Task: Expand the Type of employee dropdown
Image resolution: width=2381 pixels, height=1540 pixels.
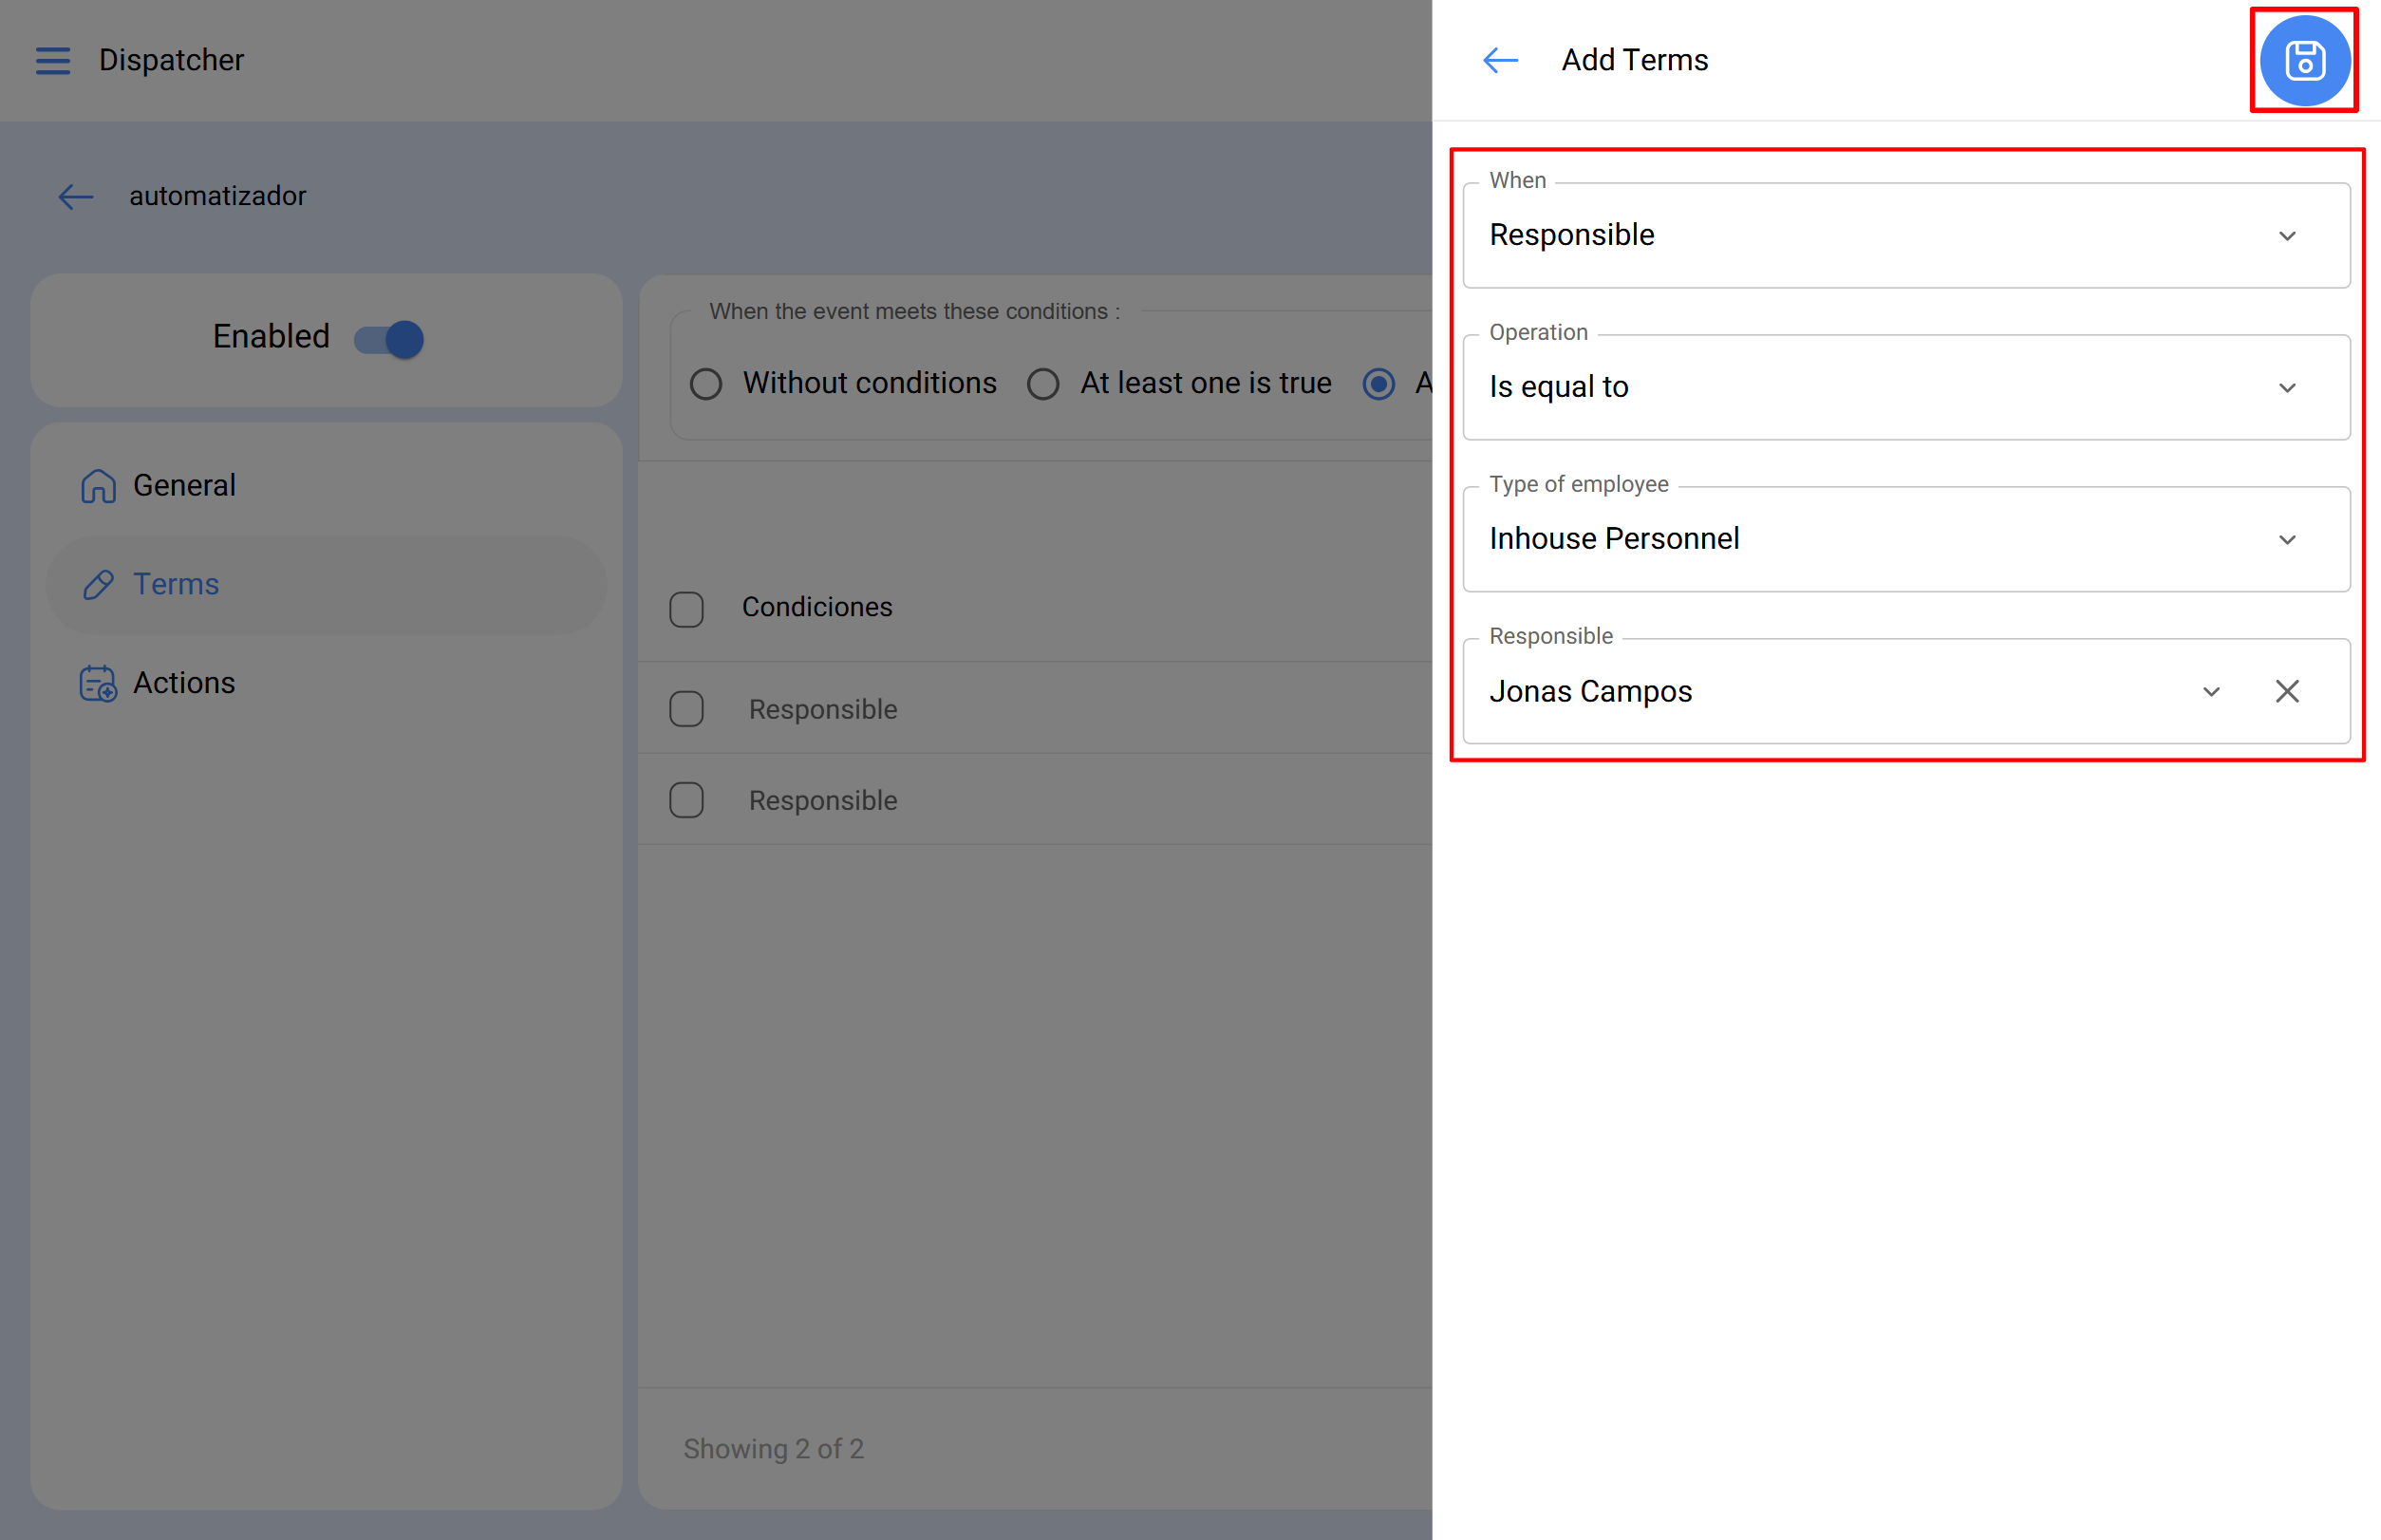Action: [2286, 540]
